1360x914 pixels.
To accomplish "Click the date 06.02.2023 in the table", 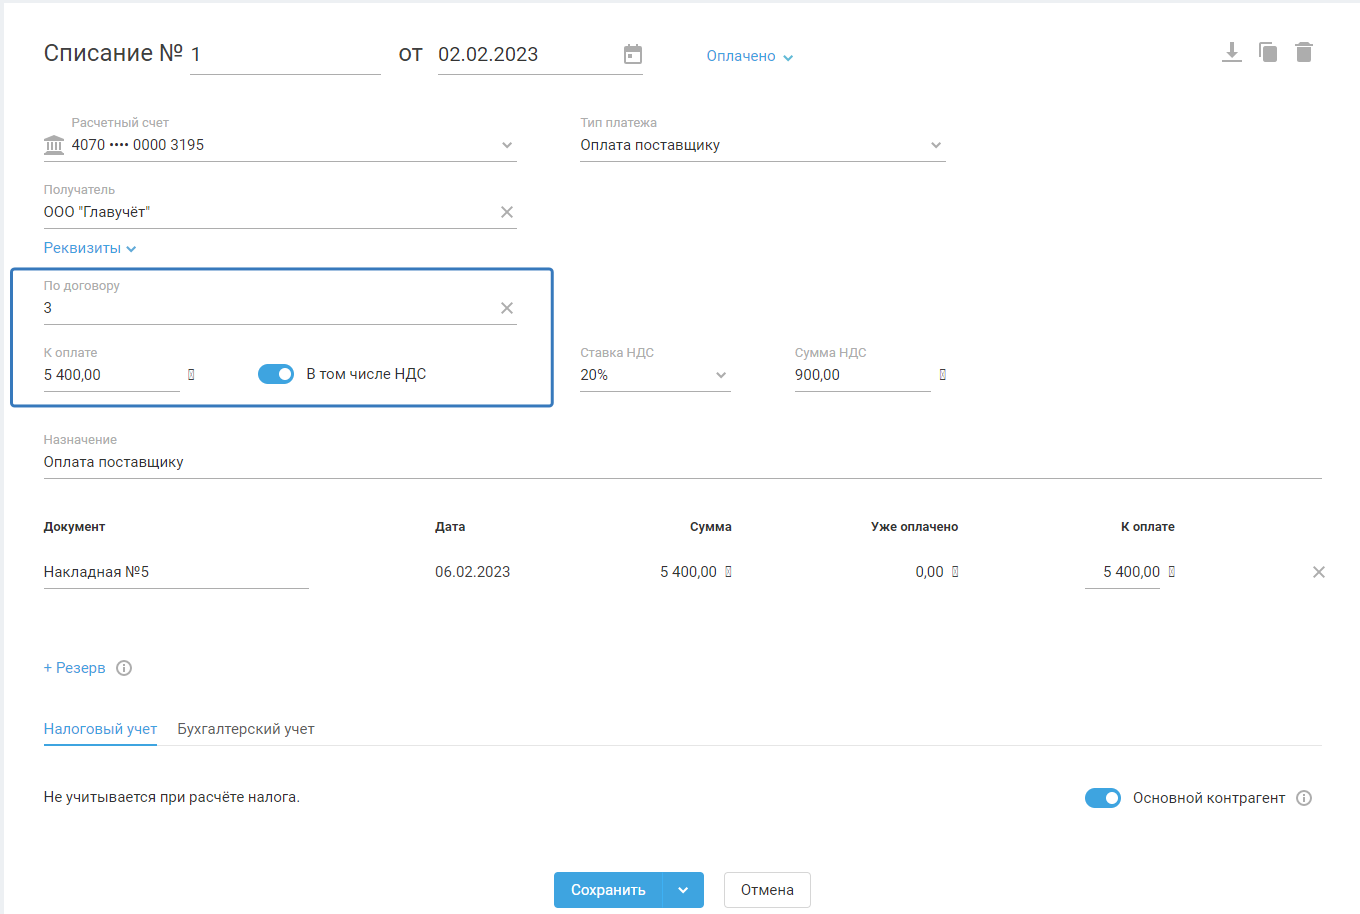I will [x=472, y=572].
